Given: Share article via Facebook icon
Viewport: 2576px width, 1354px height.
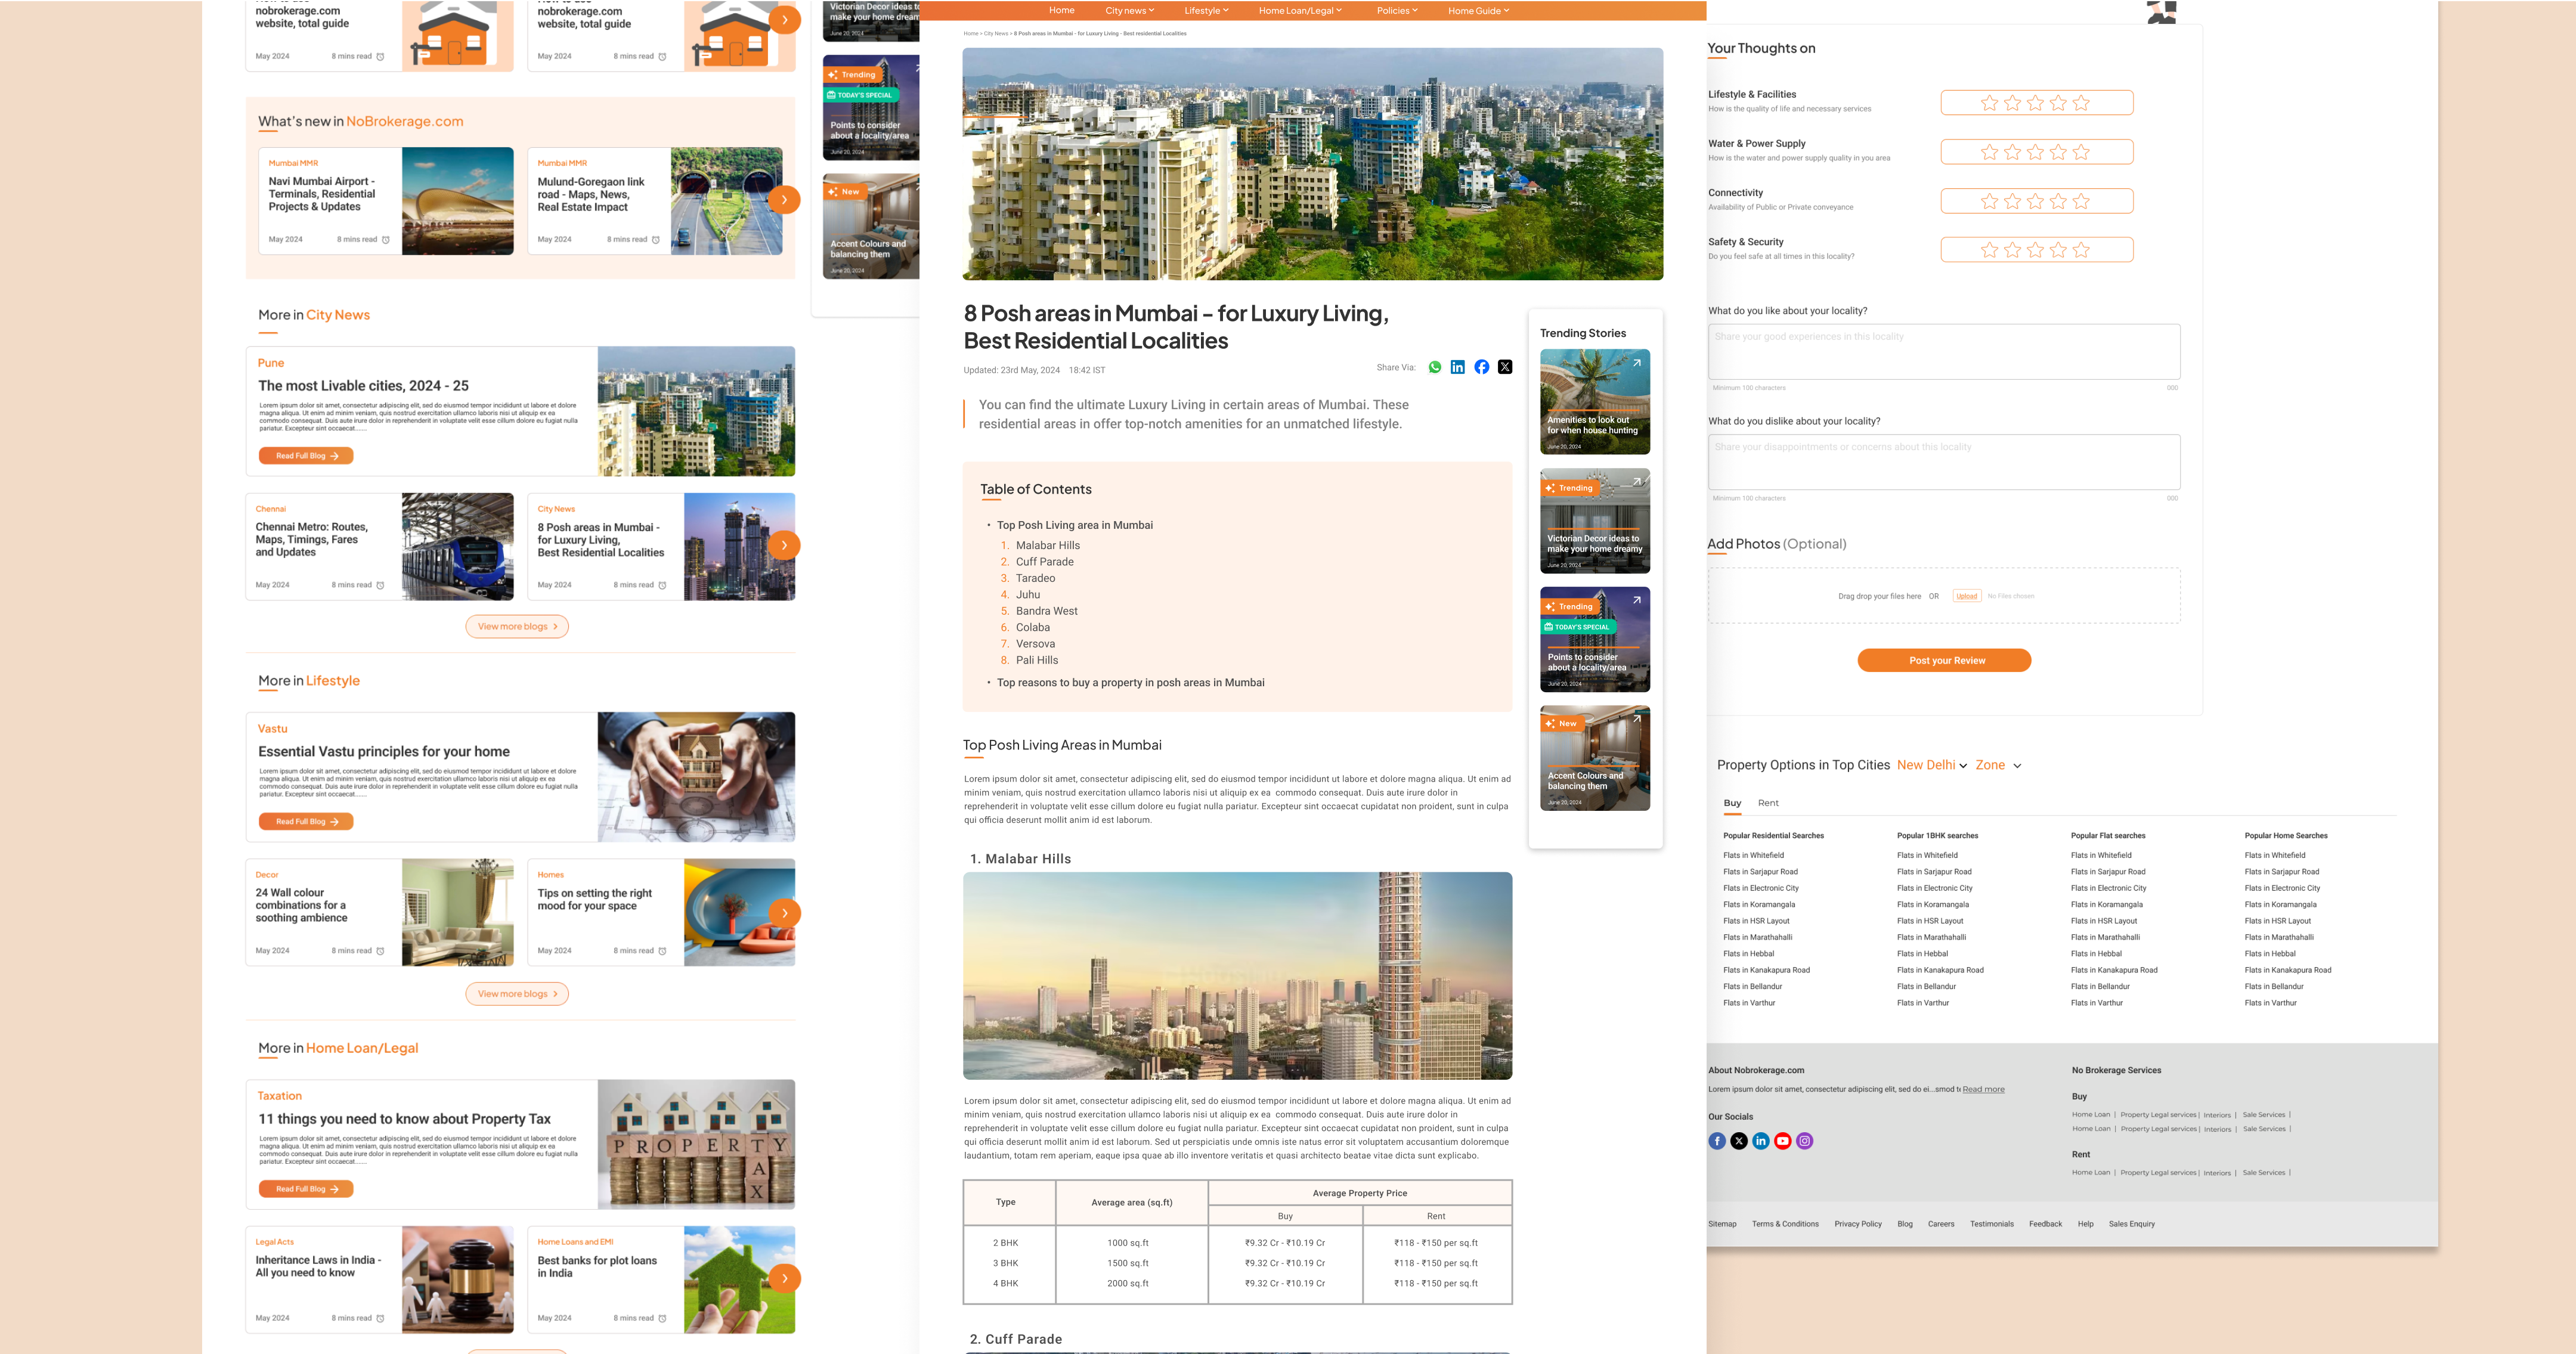Looking at the screenshot, I should (1482, 367).
